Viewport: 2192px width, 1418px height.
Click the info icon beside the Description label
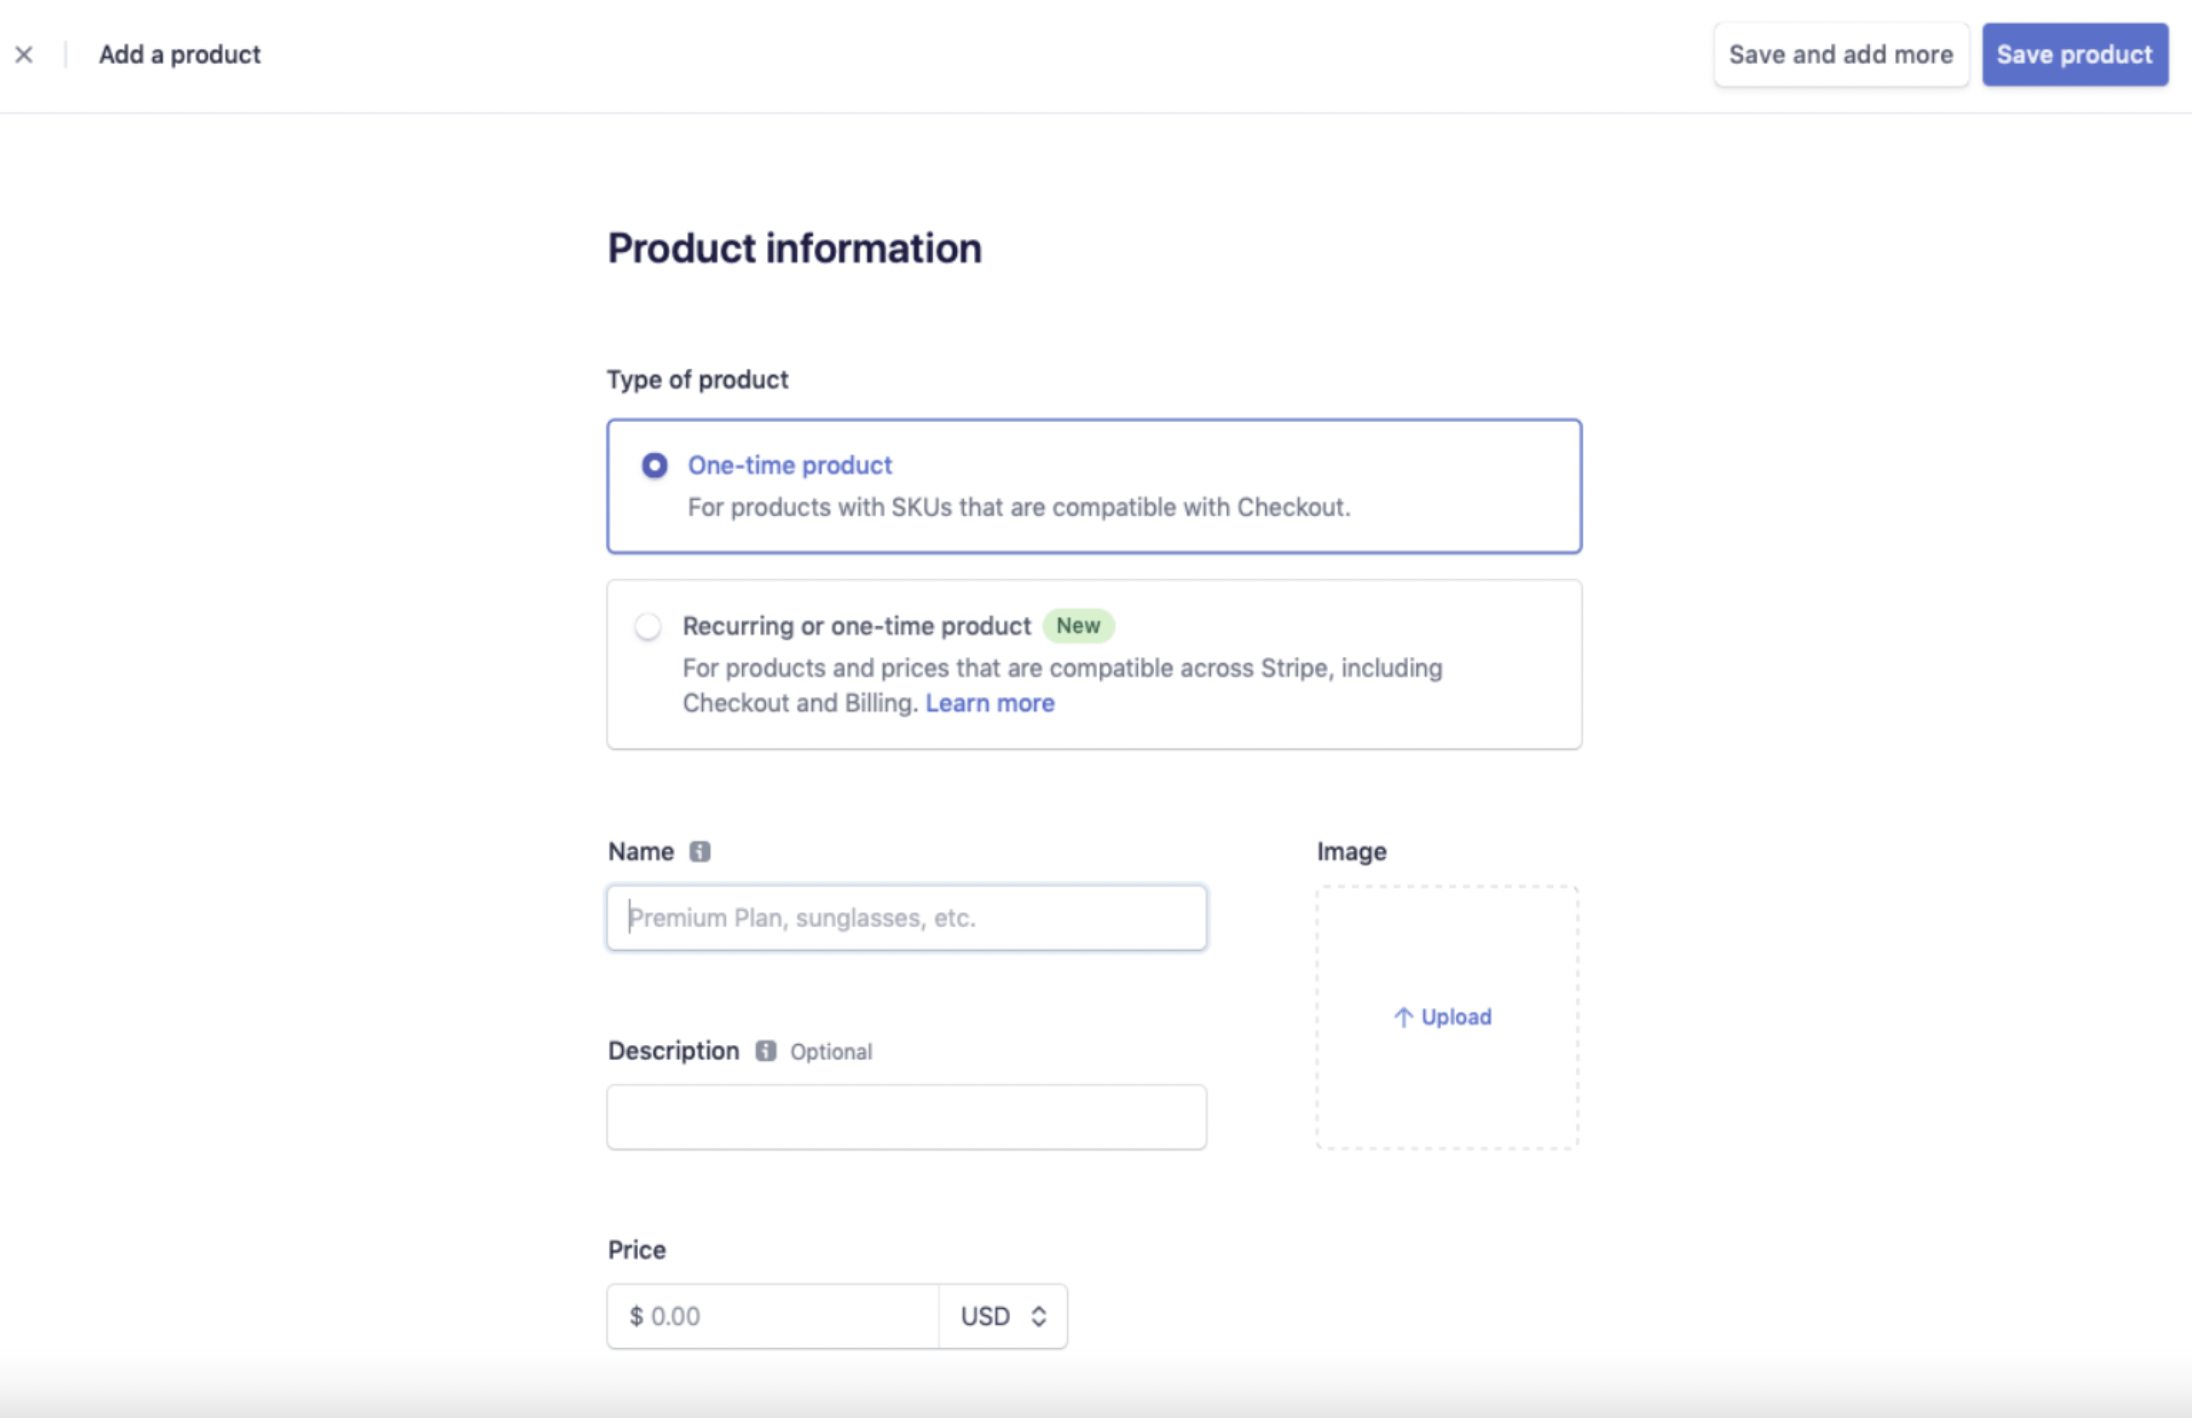[765, 1051]
